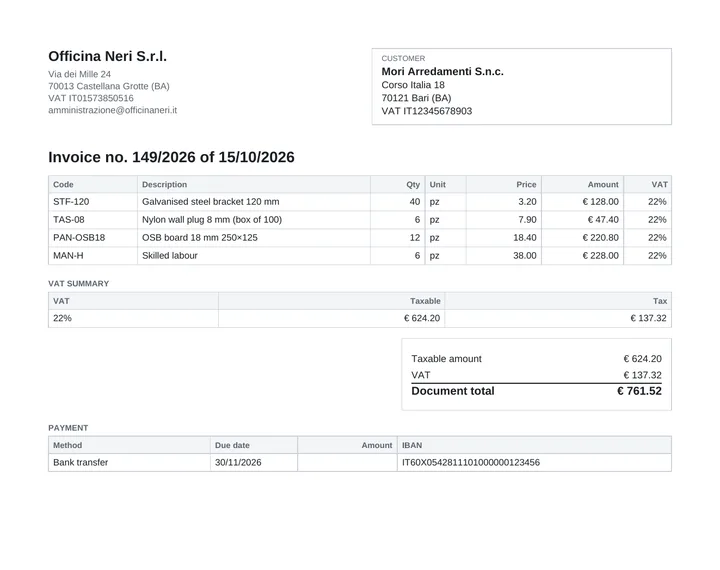The image size is (720, 570).
Task: Select supplier VAT IT01573850516
Action: (91, 98)
